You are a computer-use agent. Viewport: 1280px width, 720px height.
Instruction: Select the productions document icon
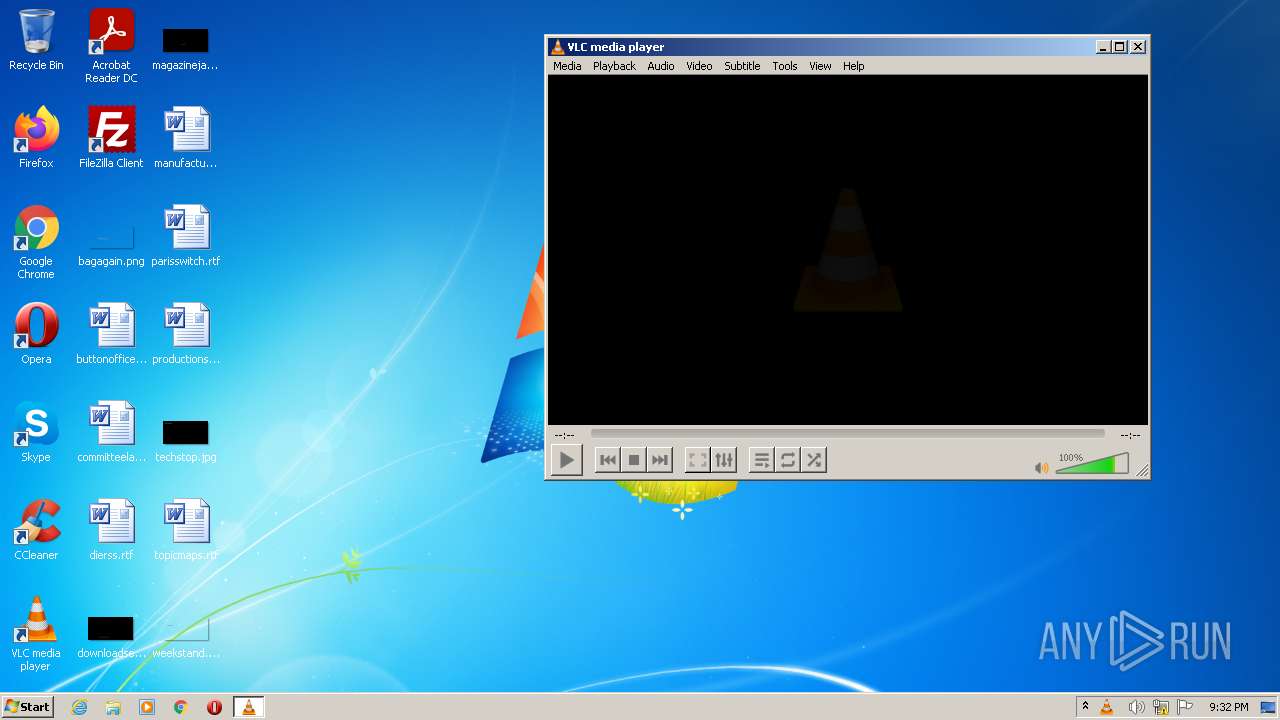(186, 334)
